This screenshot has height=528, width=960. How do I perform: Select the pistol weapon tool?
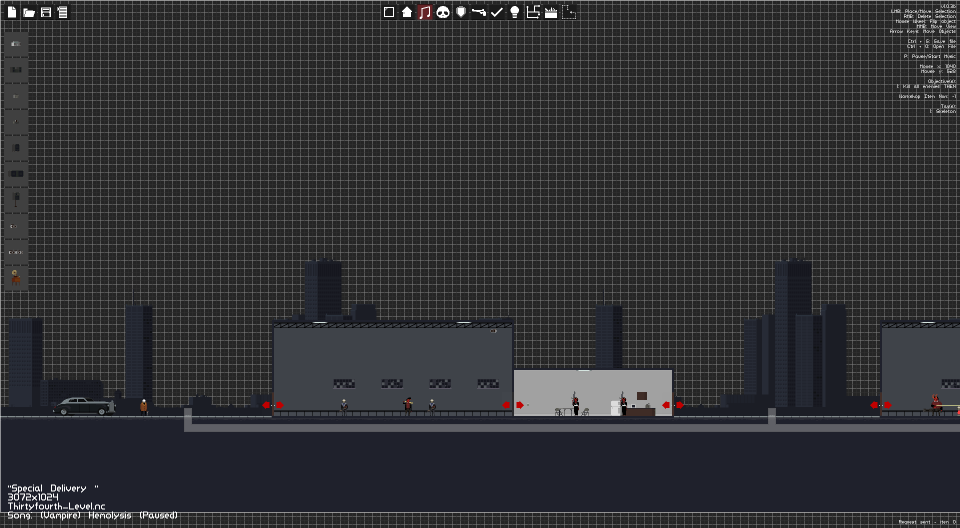(479, 12)
